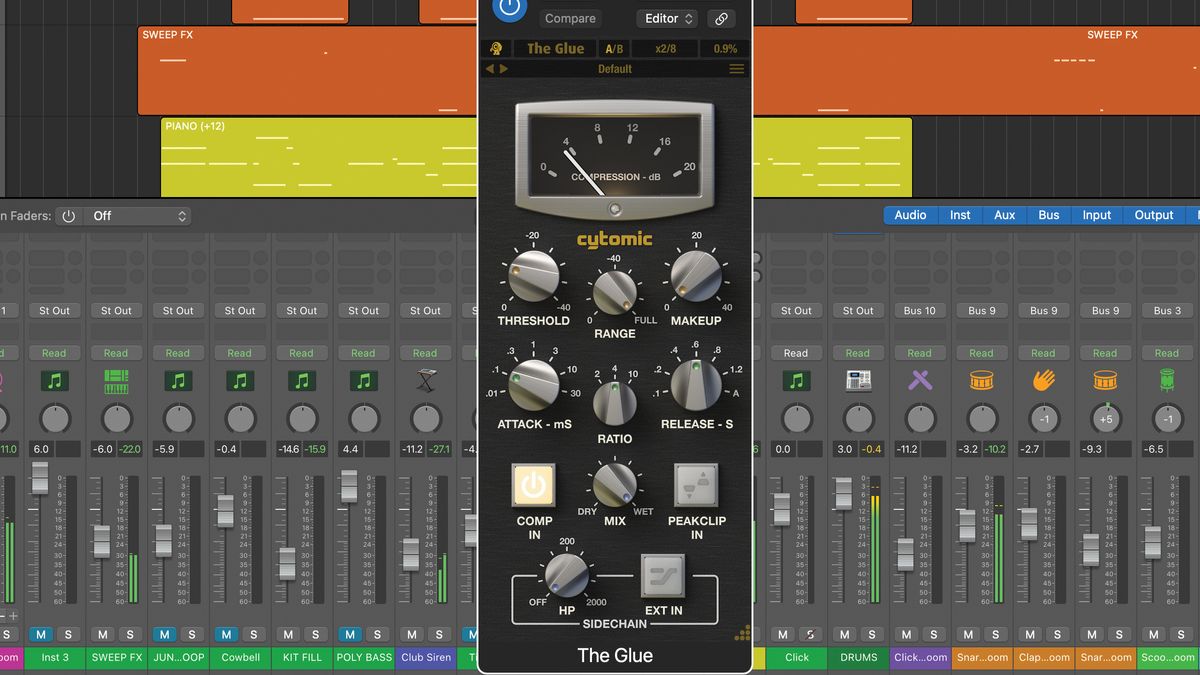Viewport: 1200px width, 675px height.
Task: Click the DRUMS drum machine icon
Action: [x=858, y=381]
